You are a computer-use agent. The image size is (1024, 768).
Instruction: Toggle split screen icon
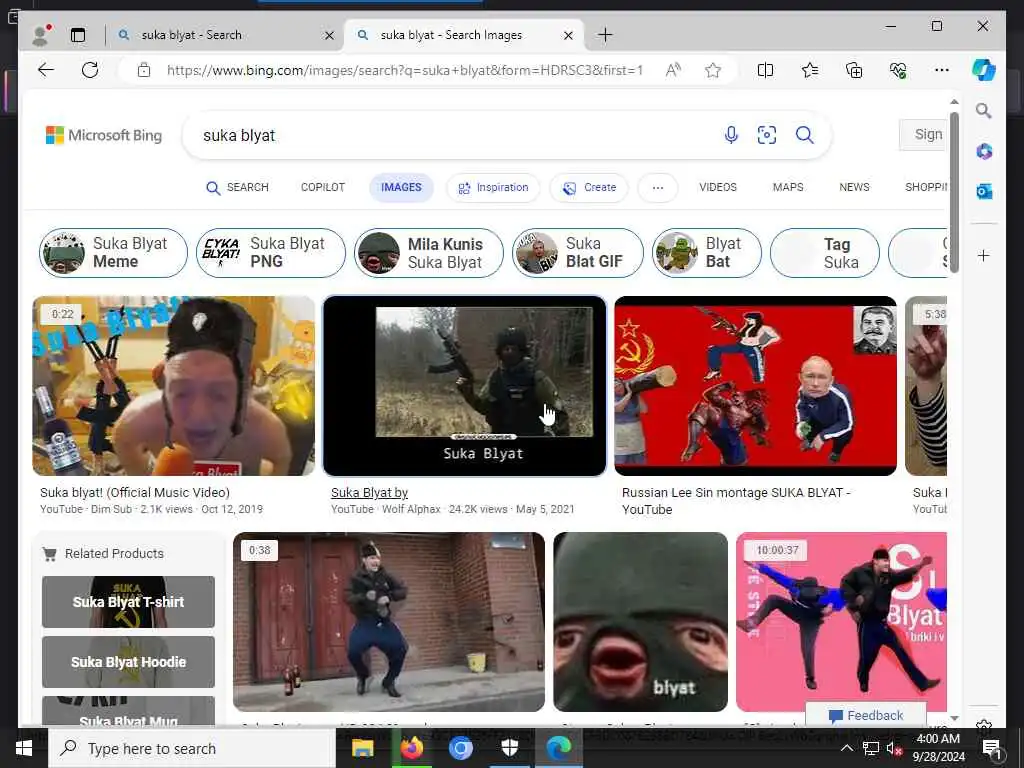coord(765,70)
